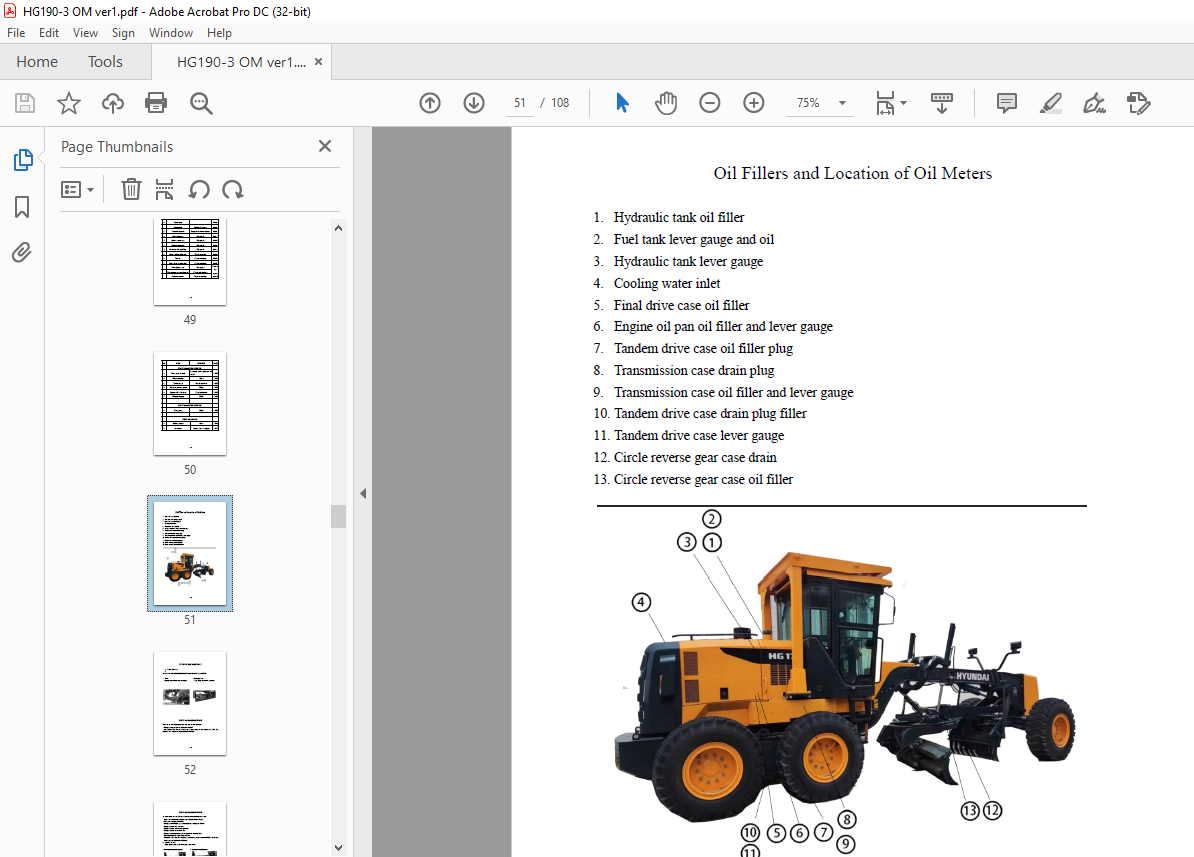Click 'Hydraulic tank oil filler' text

(678, 217)
